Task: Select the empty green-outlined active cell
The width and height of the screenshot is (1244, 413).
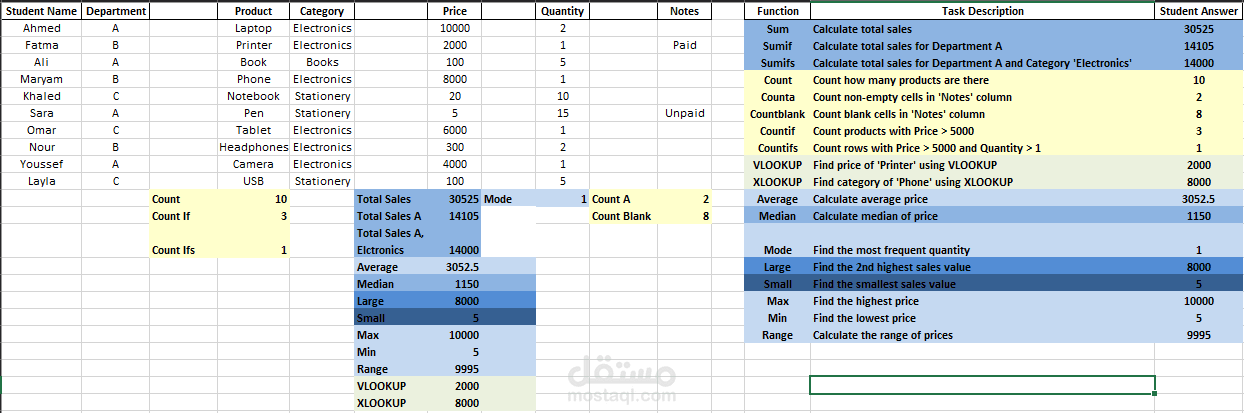Action: [982, 385]
